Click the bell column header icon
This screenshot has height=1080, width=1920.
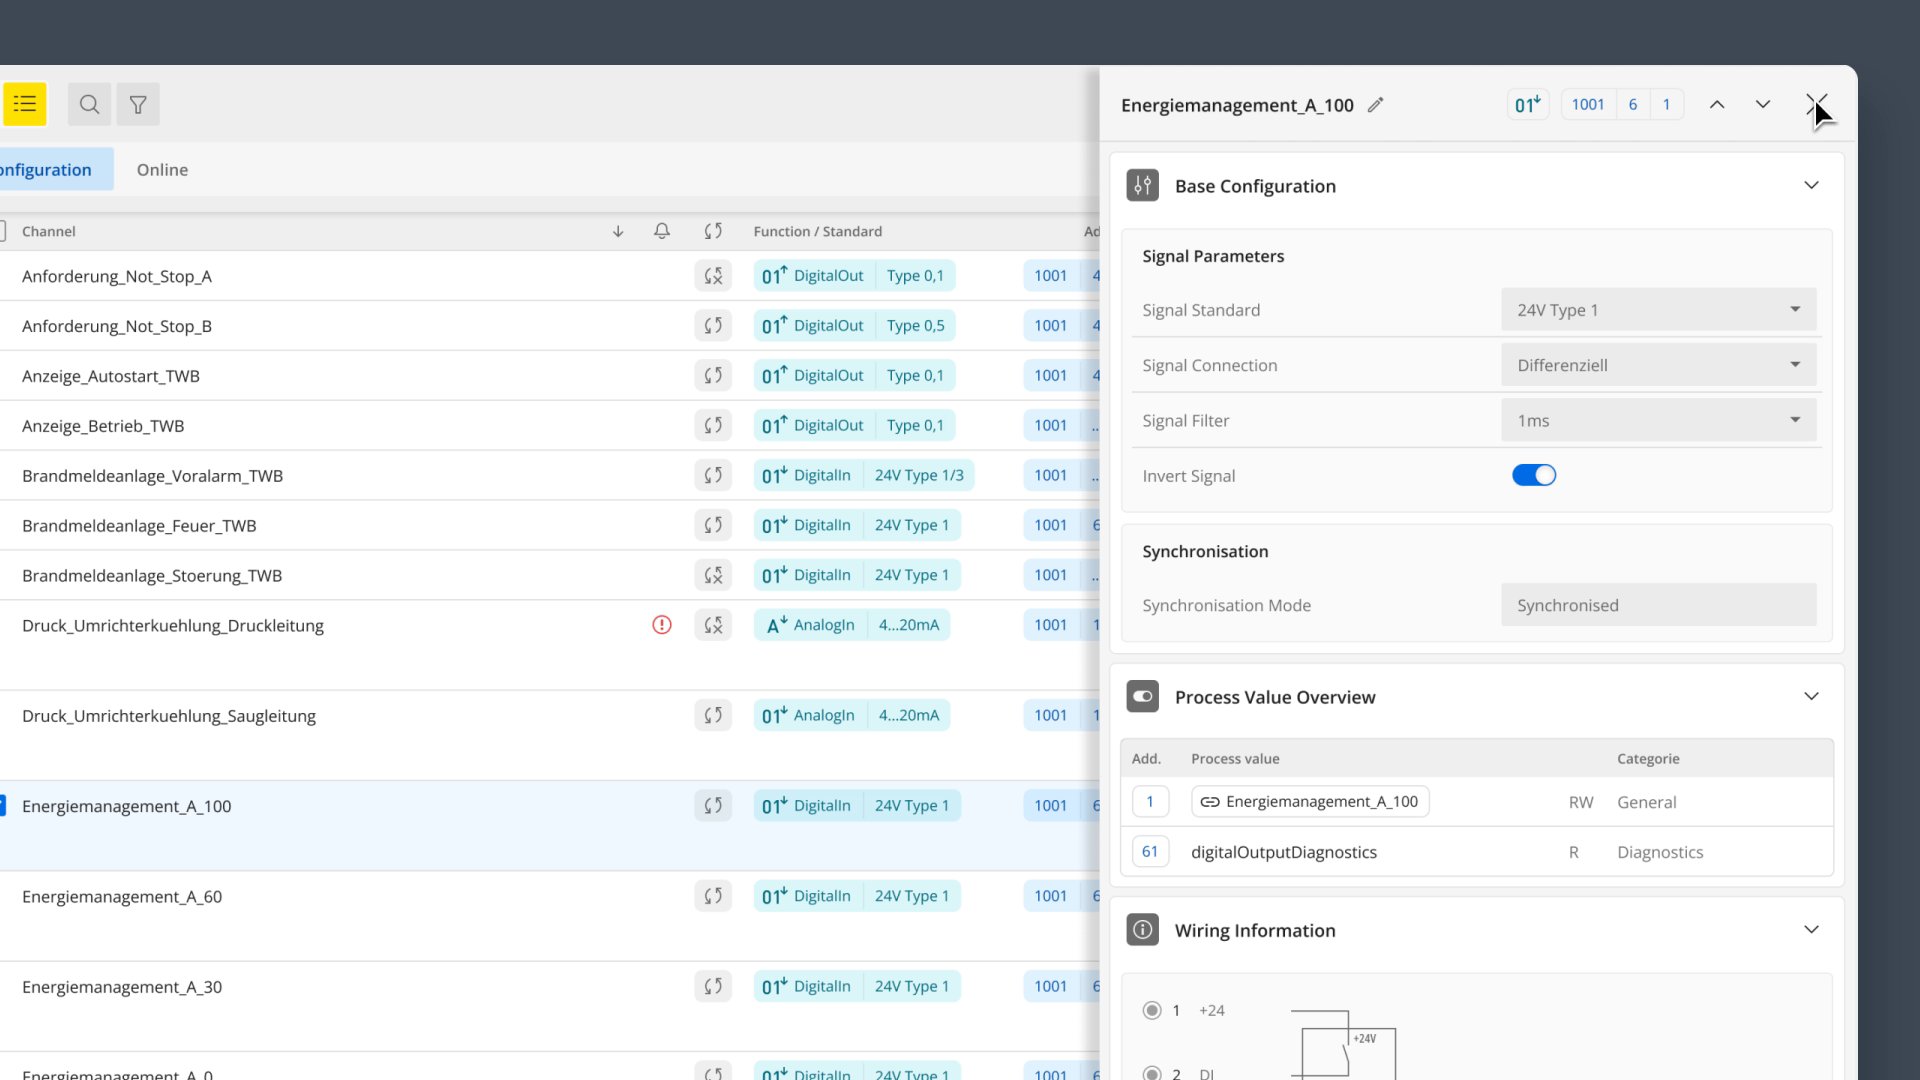(x=662, y=231)
